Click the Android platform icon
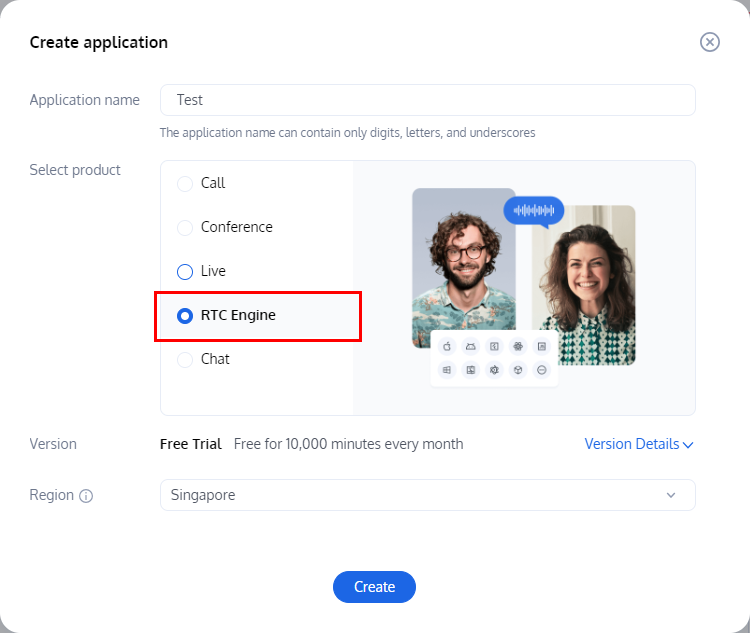 click(471, 346)
